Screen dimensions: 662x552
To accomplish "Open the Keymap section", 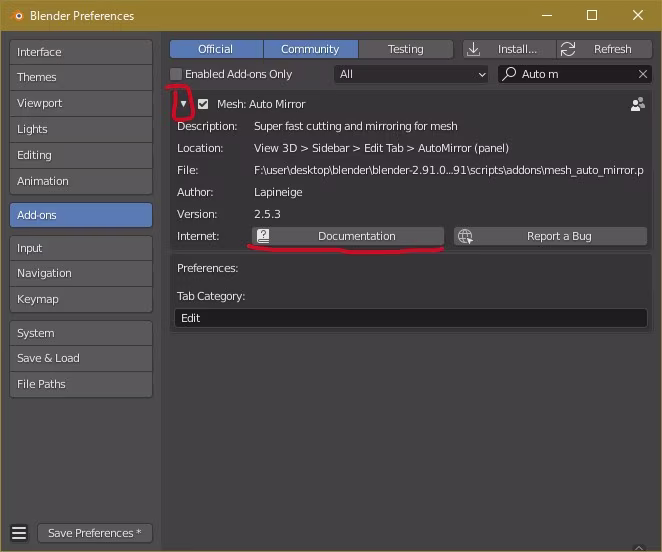I will click(81, 299).
